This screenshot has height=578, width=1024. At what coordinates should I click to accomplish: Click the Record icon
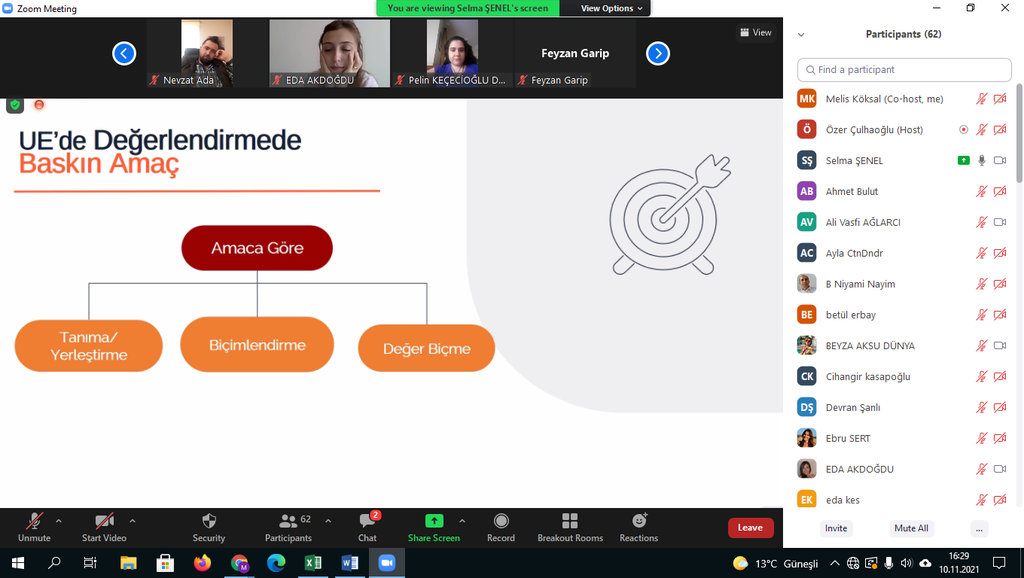(501, 521)
